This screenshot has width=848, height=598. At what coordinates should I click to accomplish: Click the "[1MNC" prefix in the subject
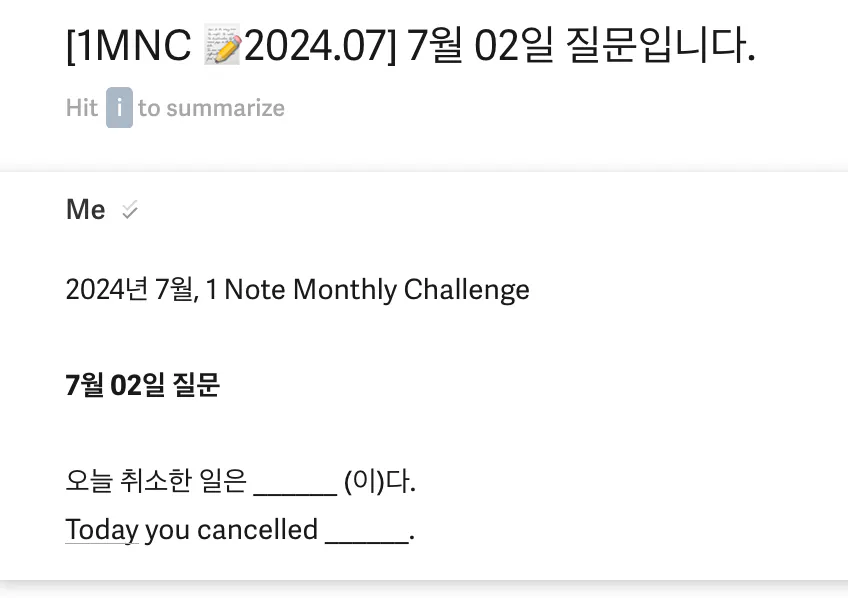tap(129, 45)
